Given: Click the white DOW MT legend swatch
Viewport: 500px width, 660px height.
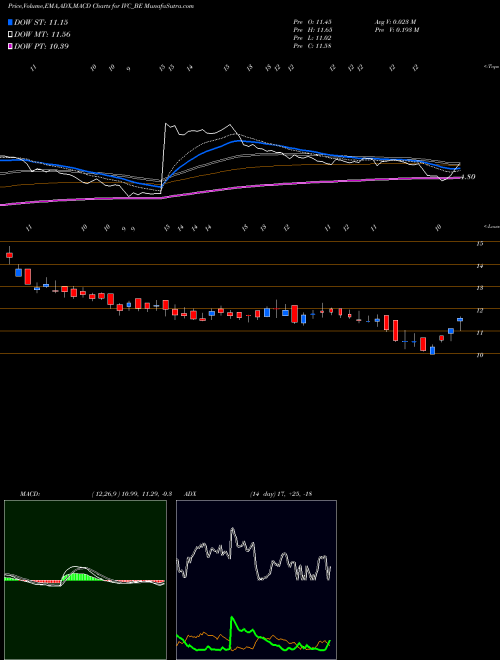Looking at the screenshot, I should [10, 35].
